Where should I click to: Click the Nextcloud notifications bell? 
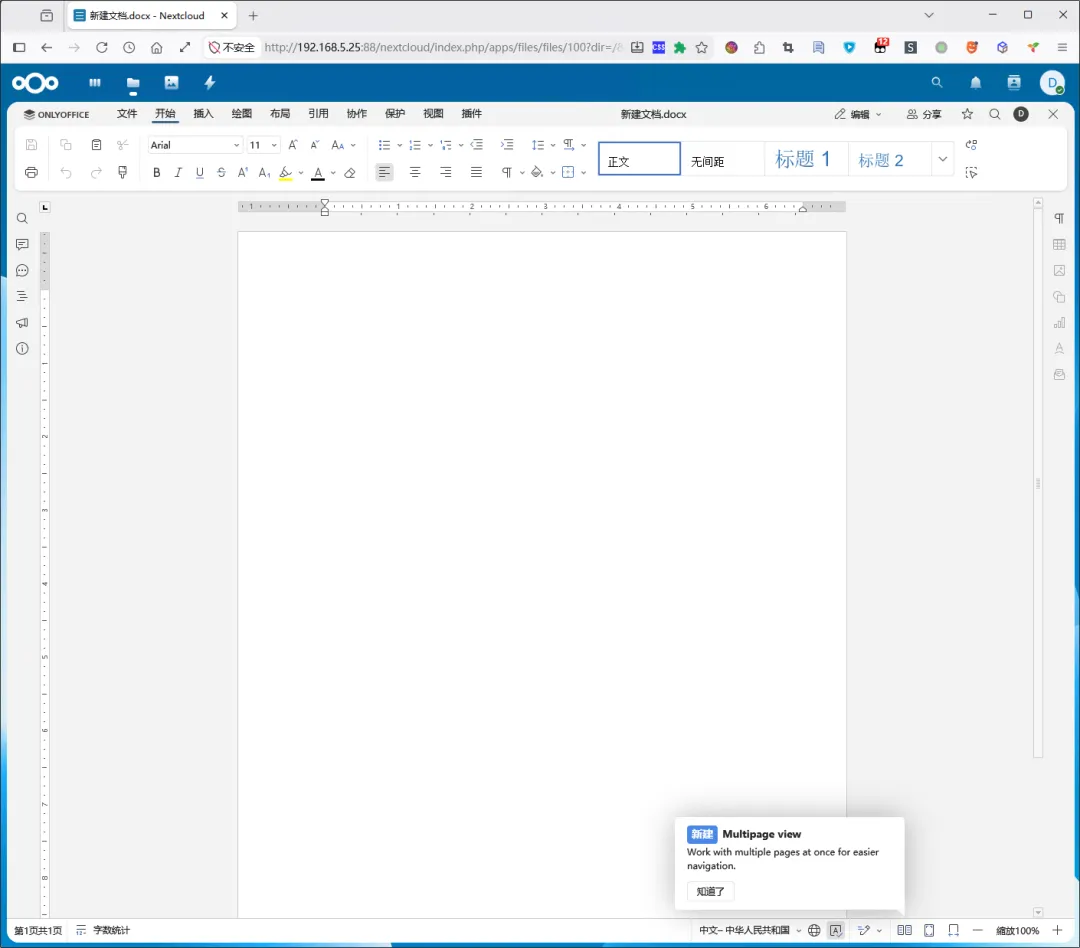tap(975, 83)
